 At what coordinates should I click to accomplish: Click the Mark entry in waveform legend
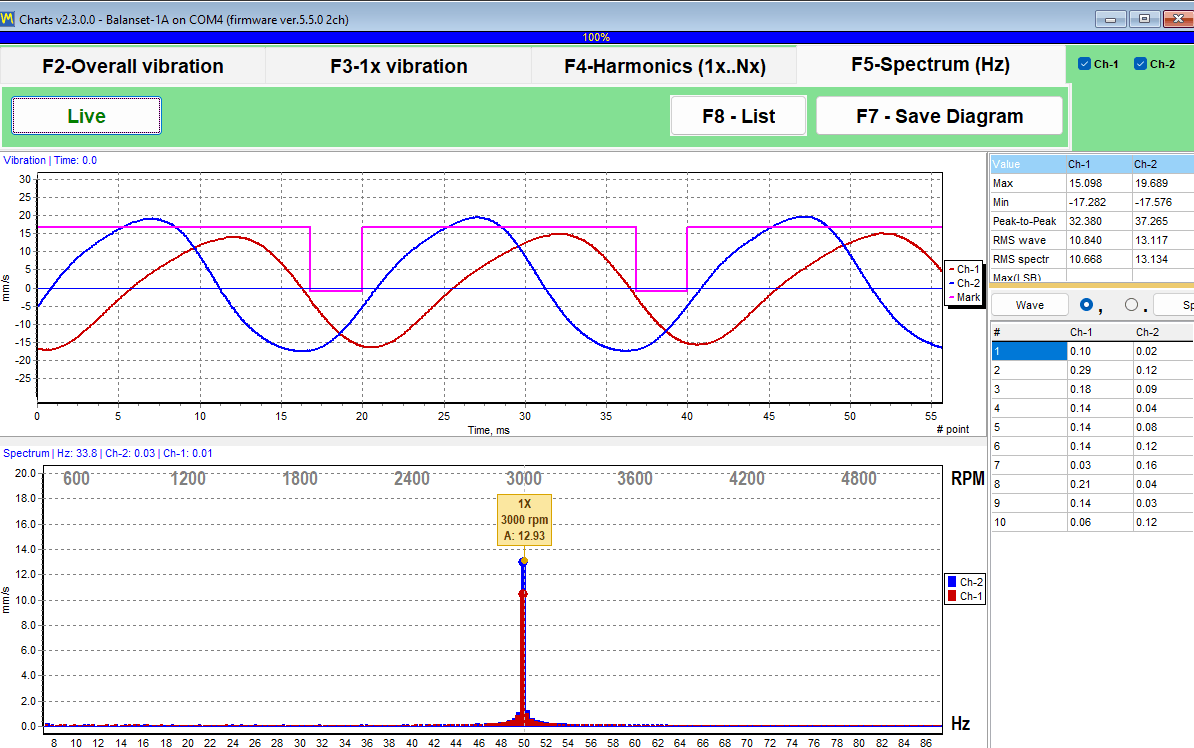(963, 297)
